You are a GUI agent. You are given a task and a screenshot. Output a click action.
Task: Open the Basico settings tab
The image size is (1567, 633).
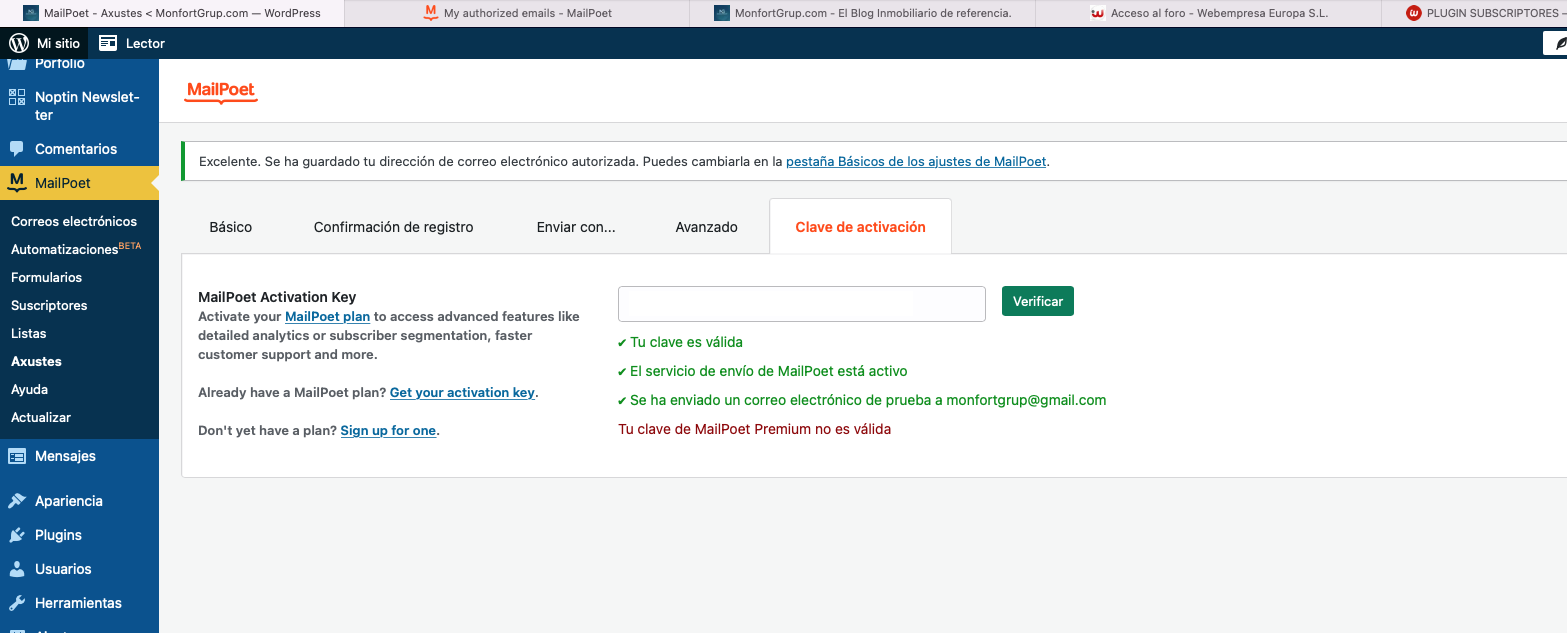click(231, 227)
